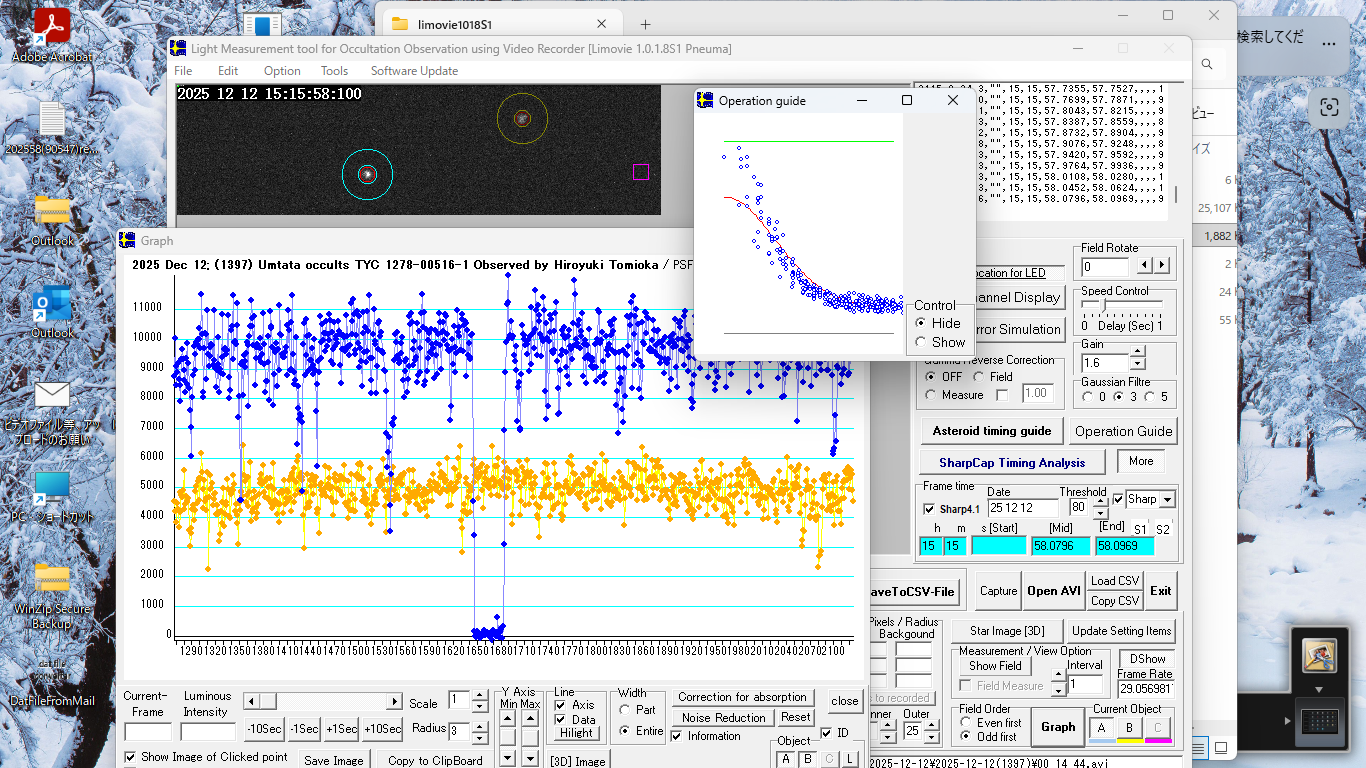The image size is (1366, 768).
Task: Select object B under Current Object
Action: tap(1129, 728)
